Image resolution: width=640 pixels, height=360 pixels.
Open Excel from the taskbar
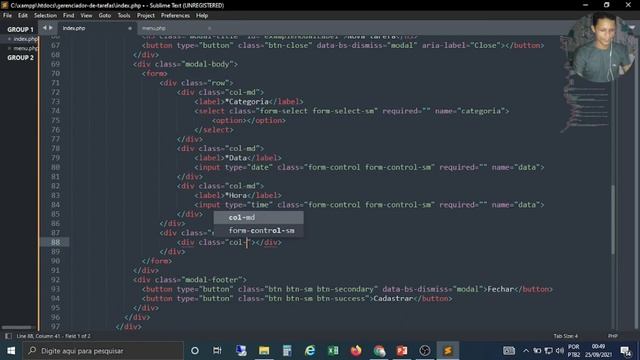[x=333, y=351]
